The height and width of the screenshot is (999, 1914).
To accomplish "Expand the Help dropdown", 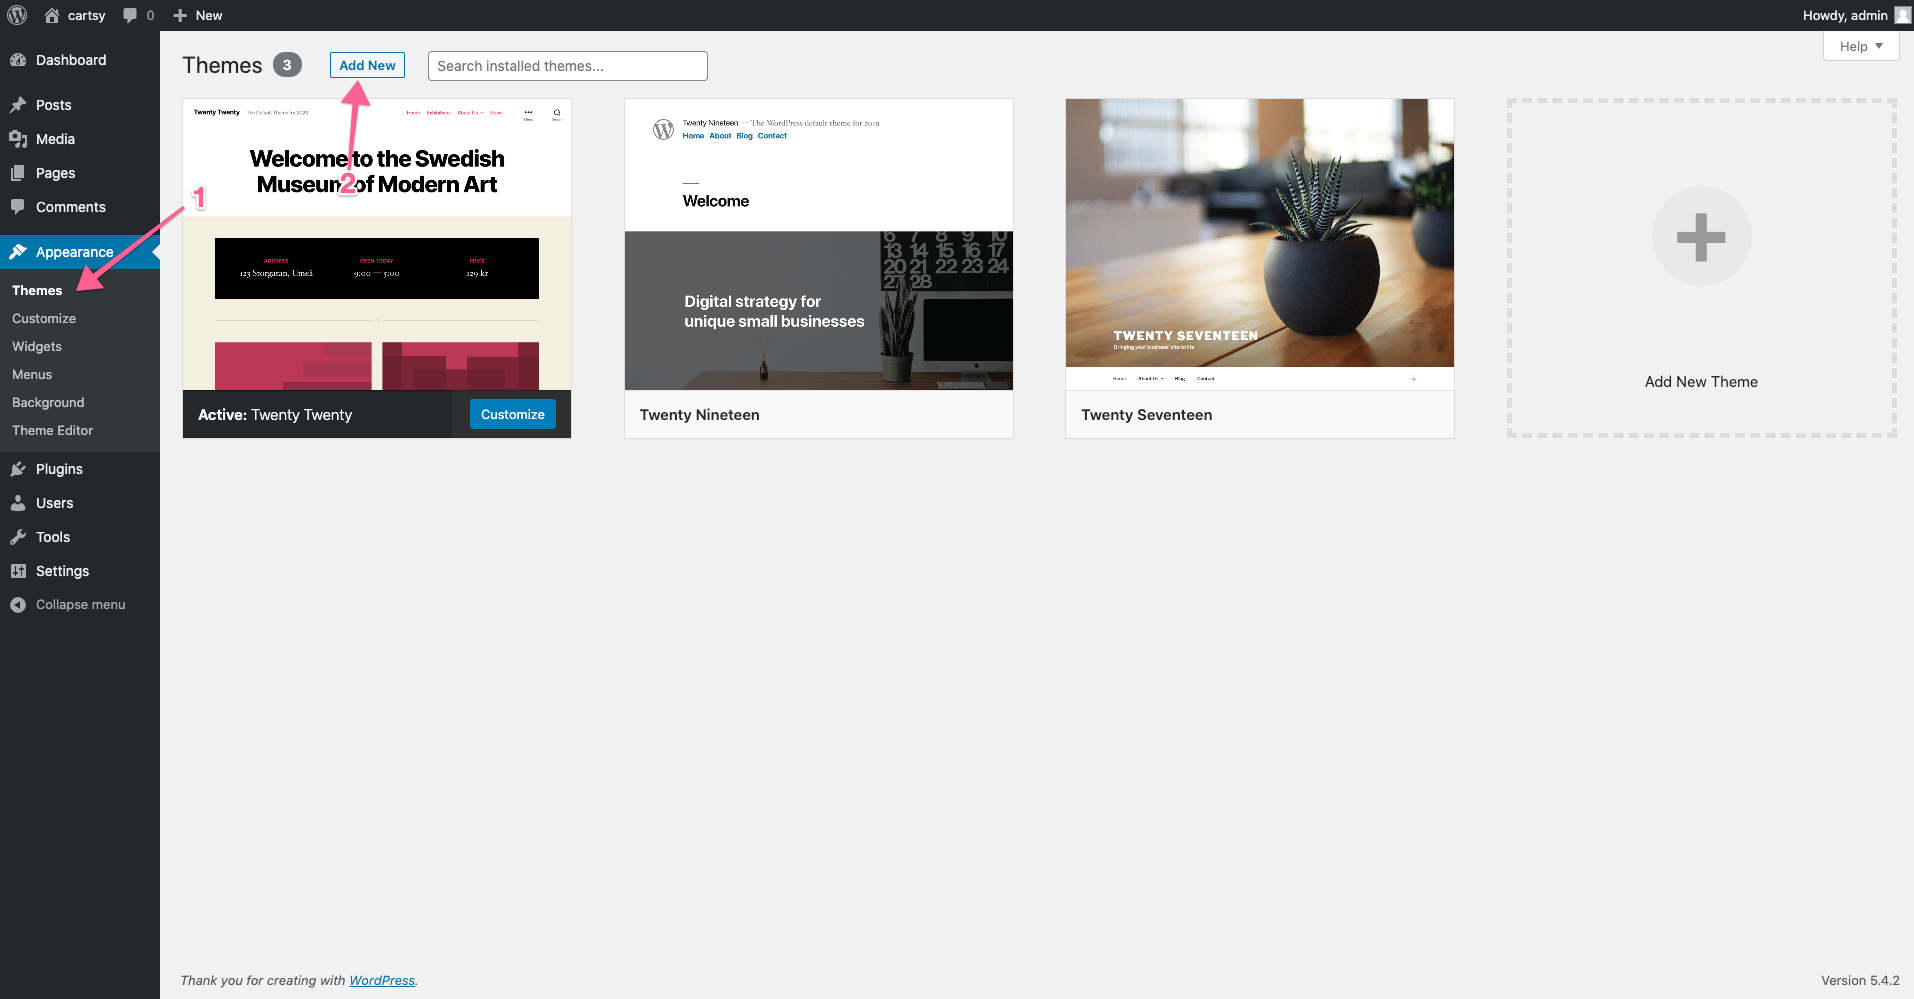I will click(x=1861, y=46).
